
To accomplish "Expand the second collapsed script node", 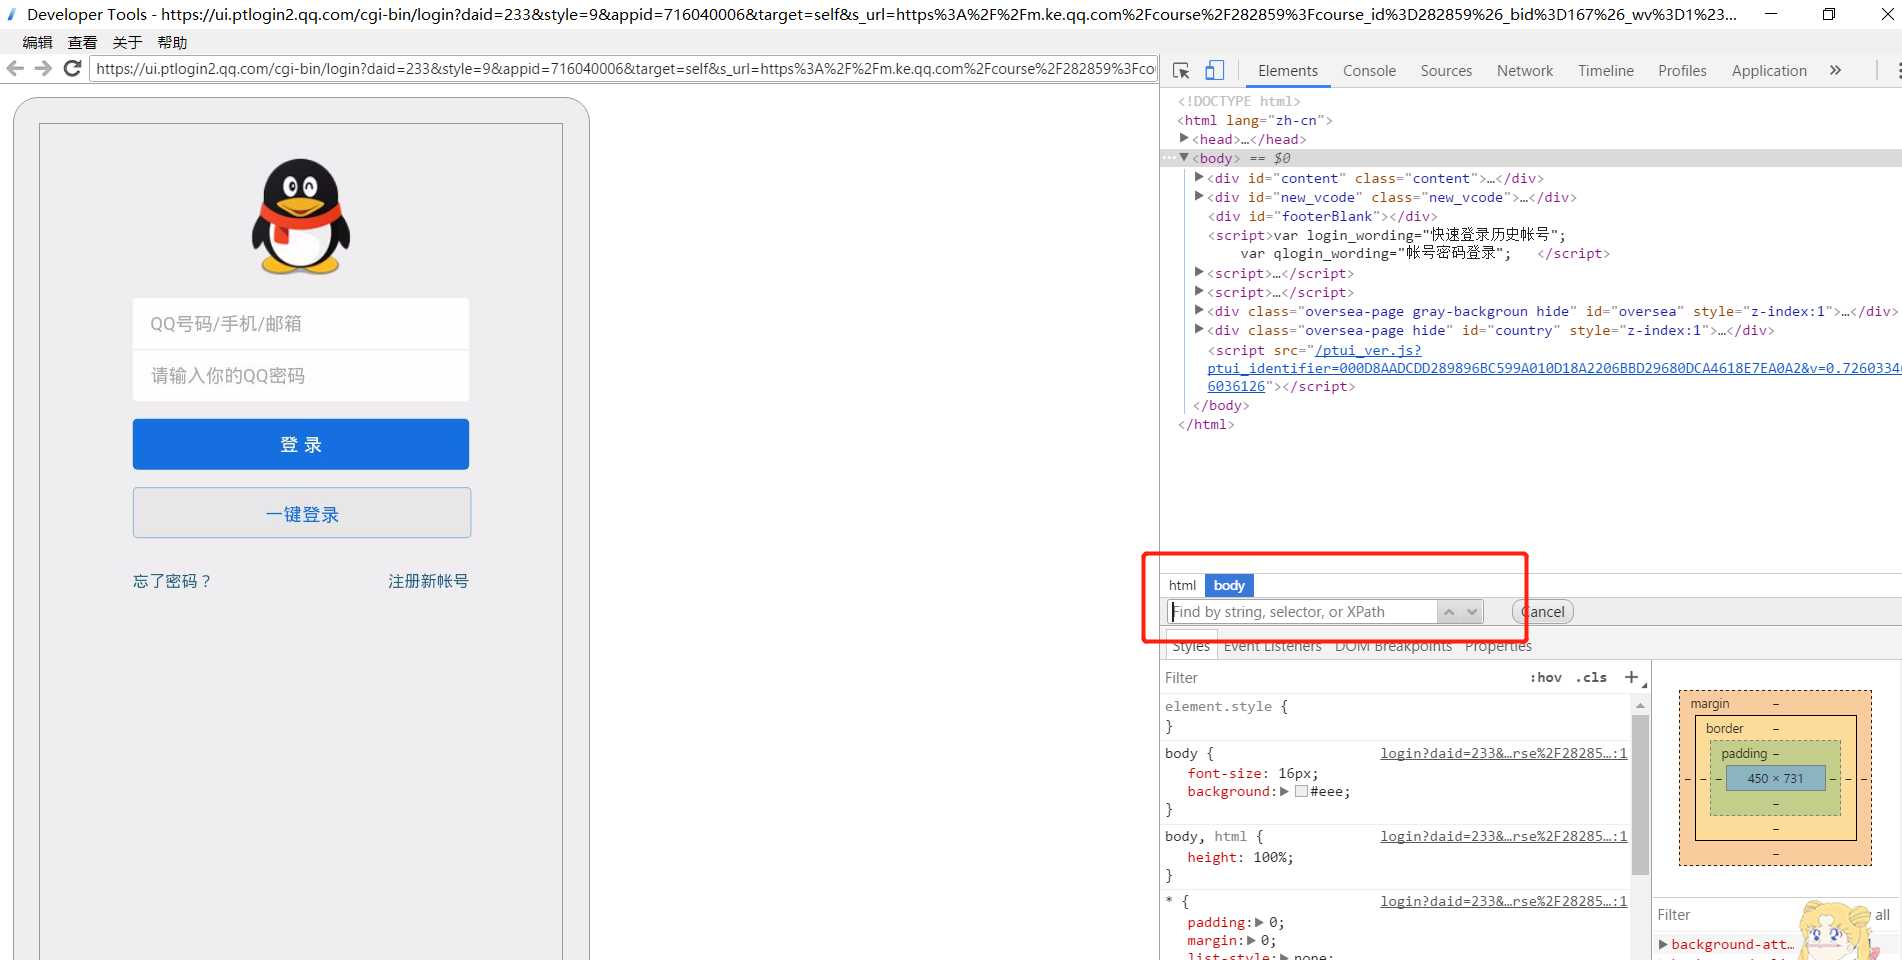I will (1199, 291).
